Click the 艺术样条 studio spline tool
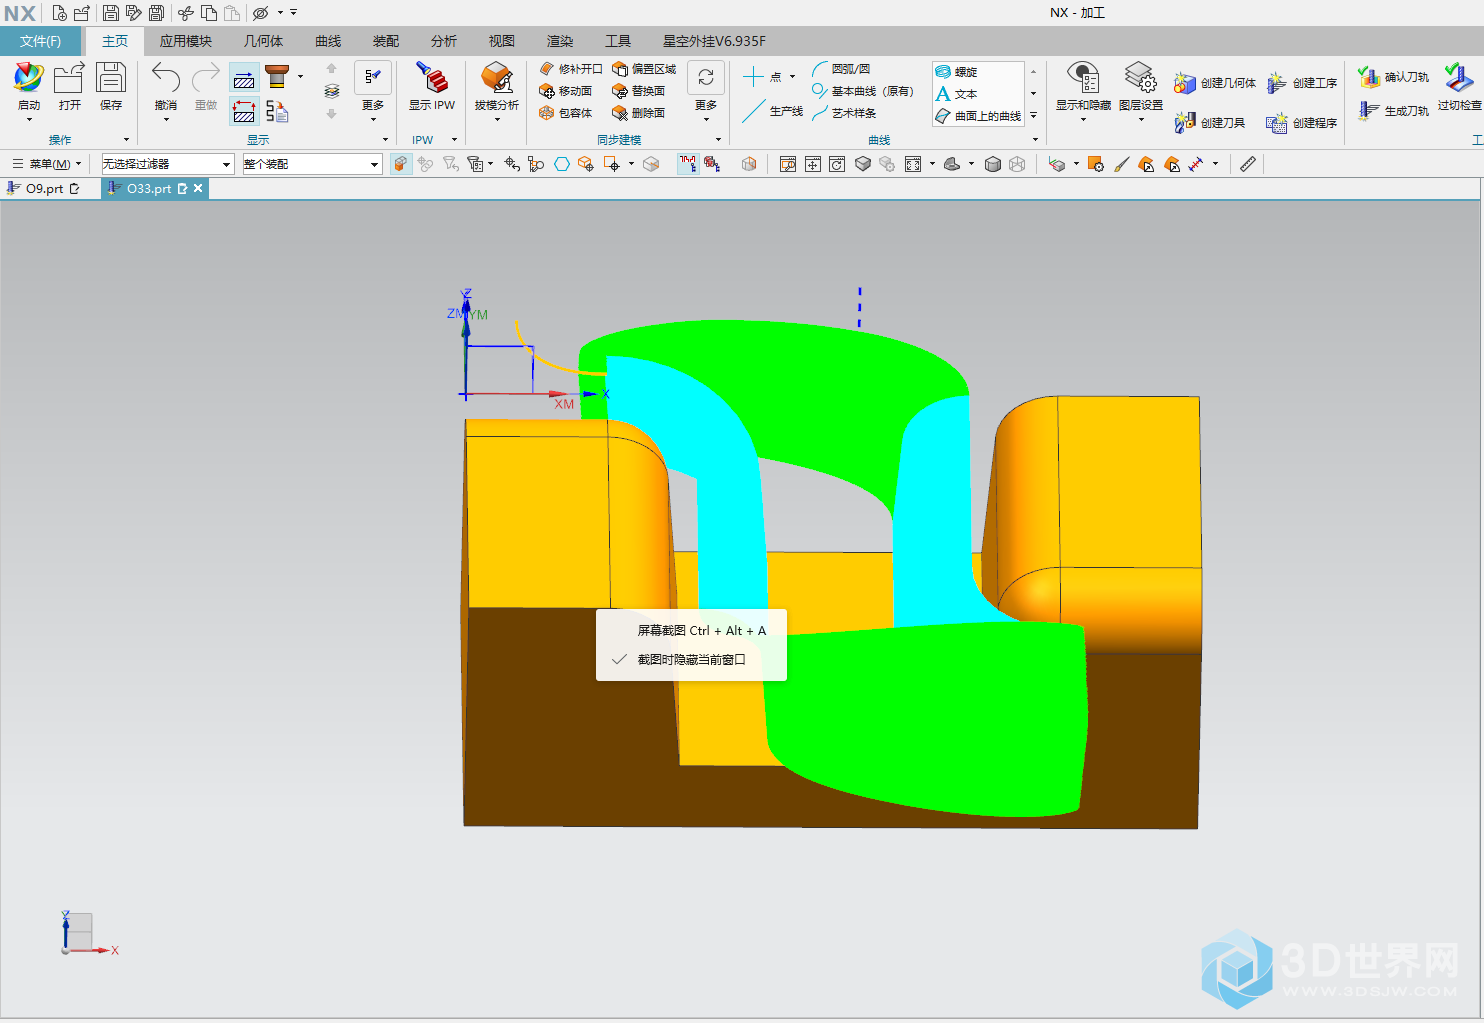This screenshot has width=1484, height=1023. (x=845, y=113)
